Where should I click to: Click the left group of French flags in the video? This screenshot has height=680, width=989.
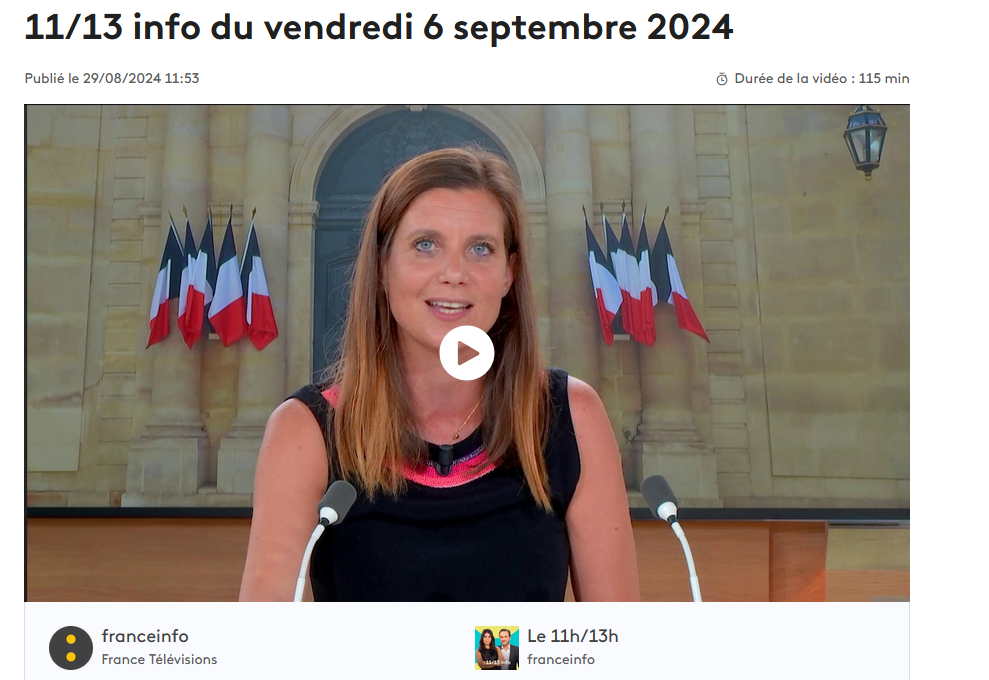pyautogui.click(x=213, y=279)
